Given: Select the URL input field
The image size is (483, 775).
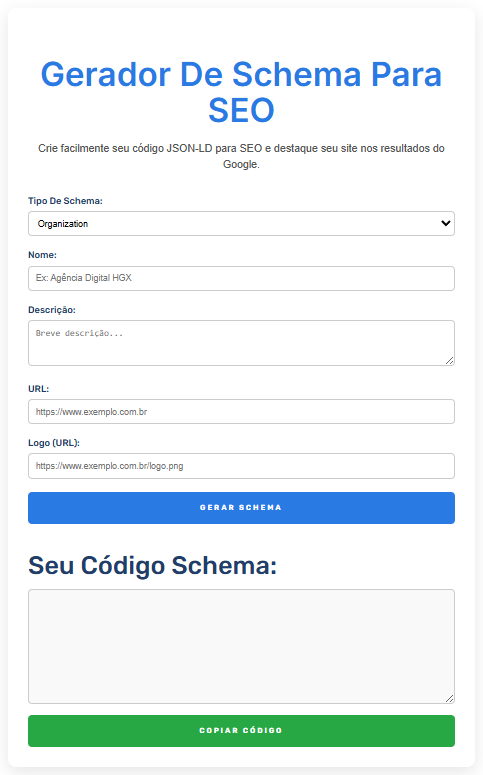Looking at the screenshot, I should 241,412.
